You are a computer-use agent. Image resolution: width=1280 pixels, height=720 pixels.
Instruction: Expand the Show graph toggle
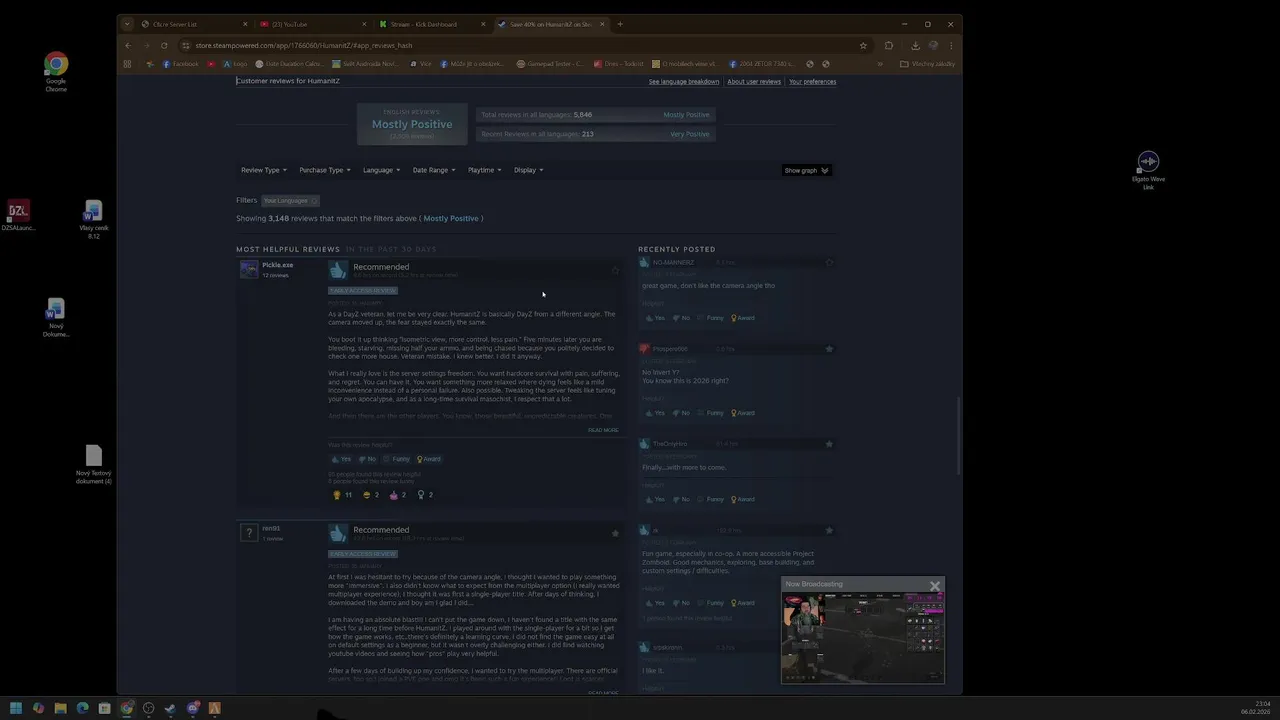click(806, 170)
